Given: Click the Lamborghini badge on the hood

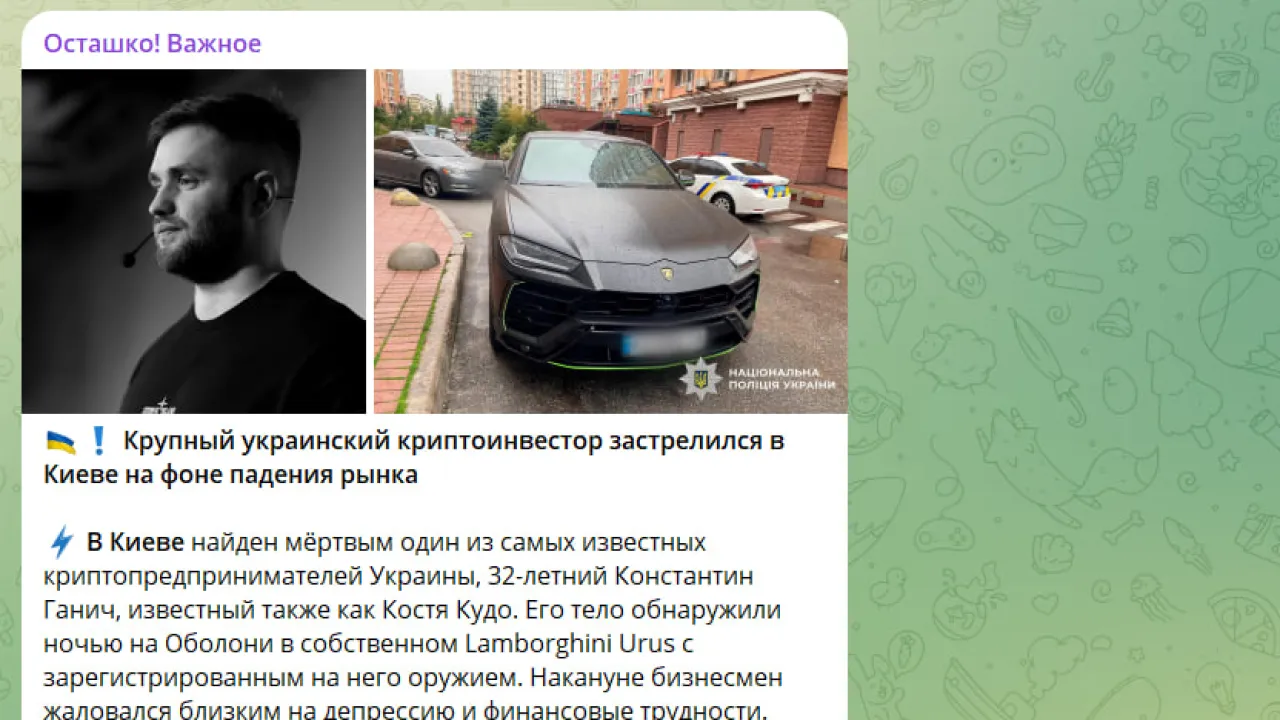Looking at the screenshot, I should [666, 274].
